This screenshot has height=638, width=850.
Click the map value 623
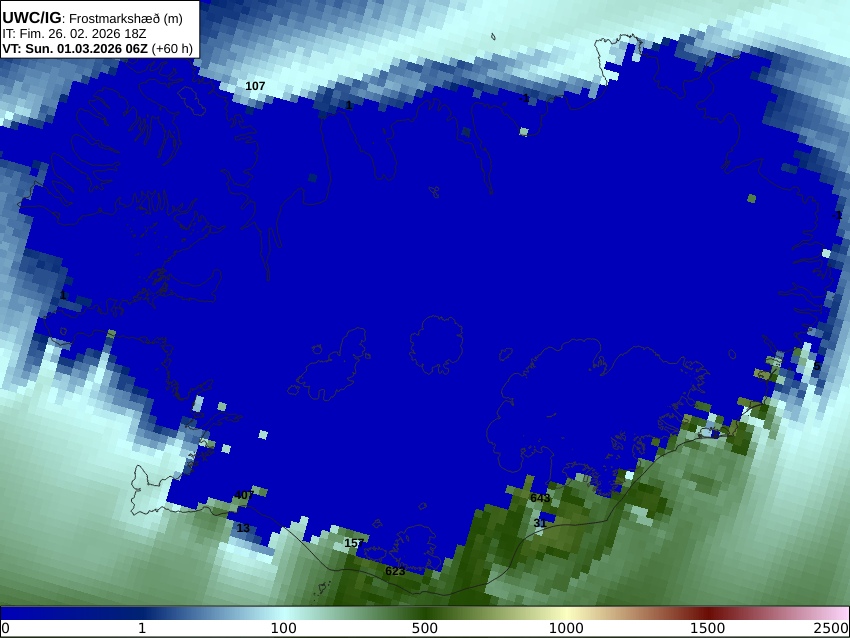tap(395, 571)
